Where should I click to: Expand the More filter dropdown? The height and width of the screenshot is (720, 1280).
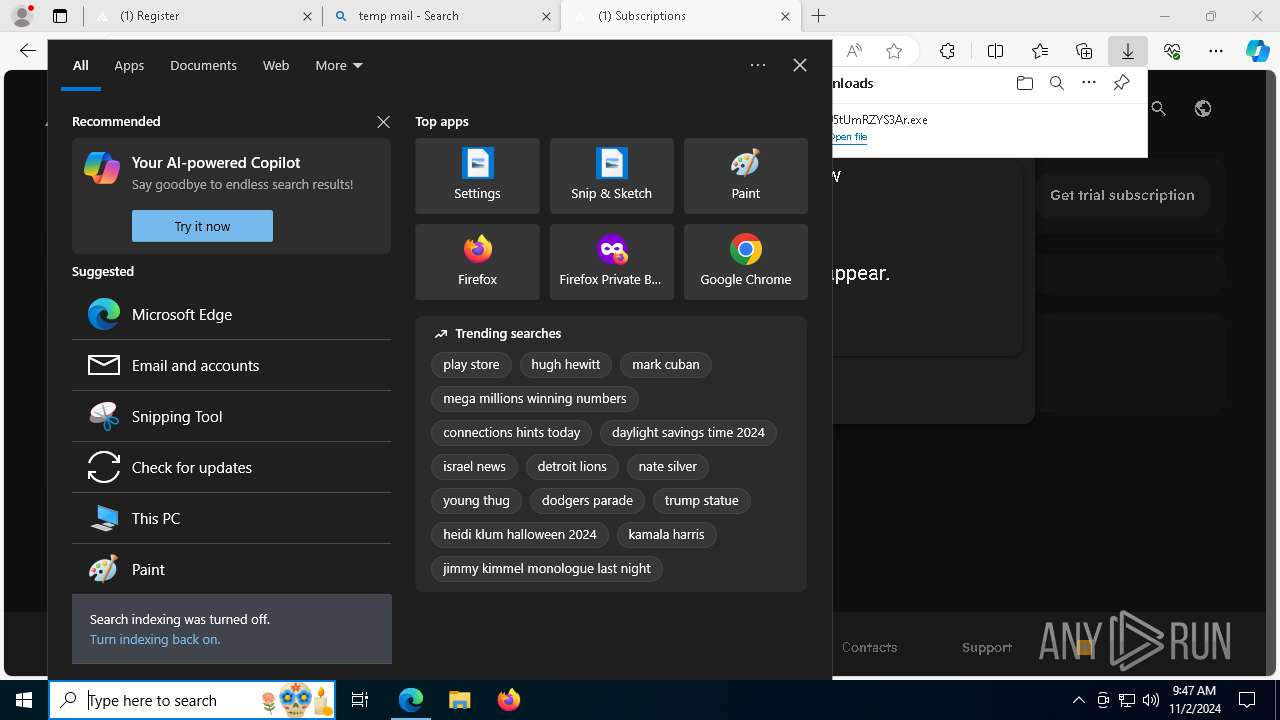[x=339, y=65]
